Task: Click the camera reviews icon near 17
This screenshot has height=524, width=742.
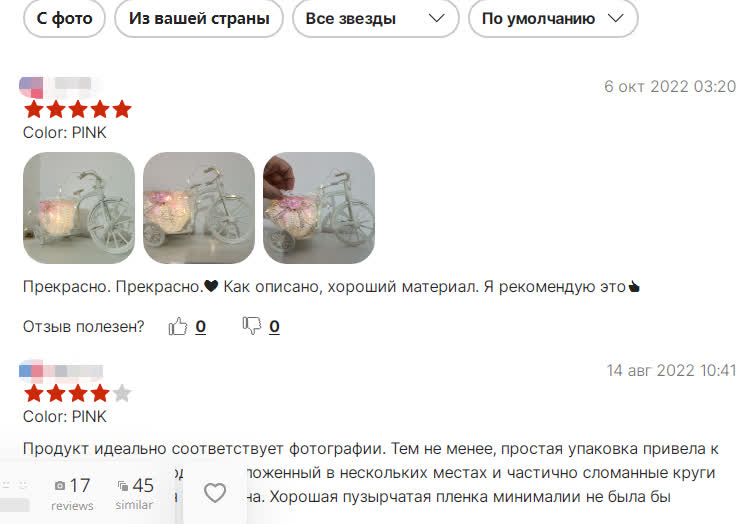Action: click(60, 486)
